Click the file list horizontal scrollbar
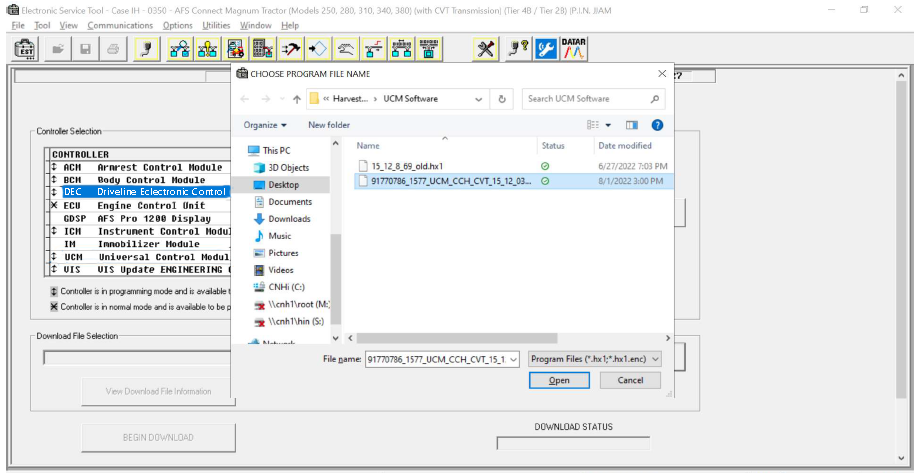This screenshot has height=473, width=914. point(457,338)
